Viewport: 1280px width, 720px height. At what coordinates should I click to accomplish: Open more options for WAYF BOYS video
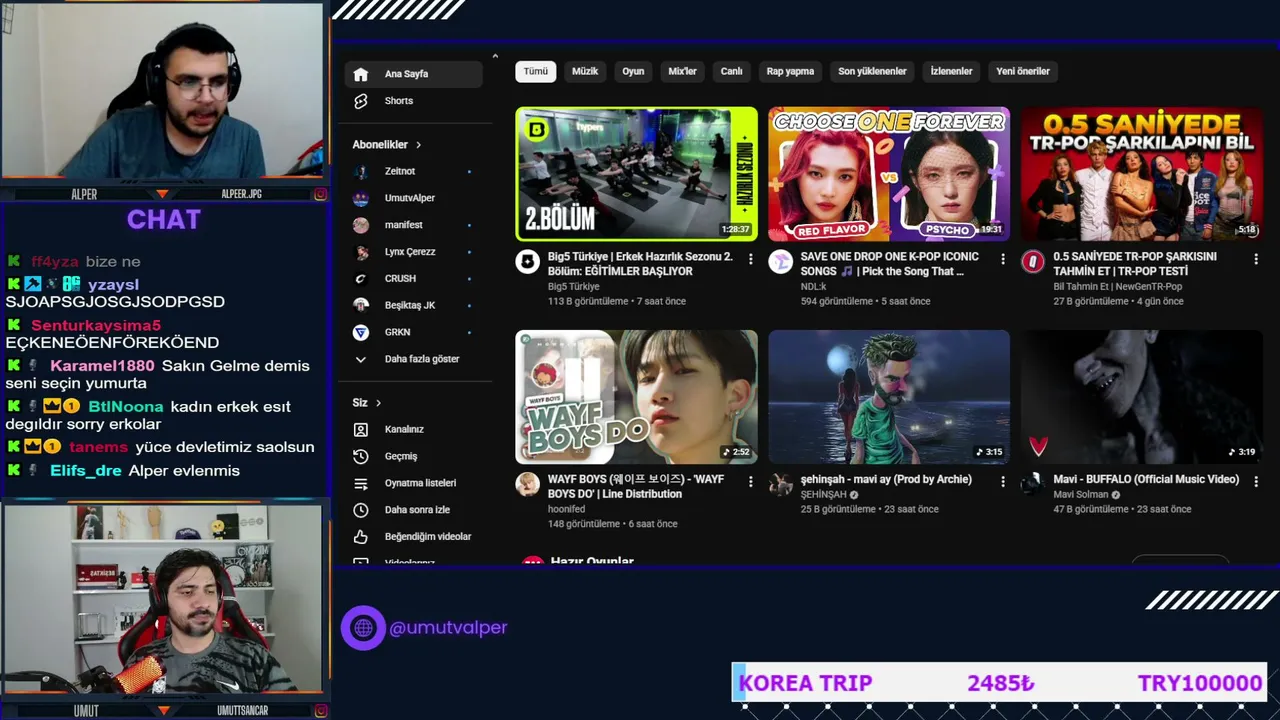[750, 482]
